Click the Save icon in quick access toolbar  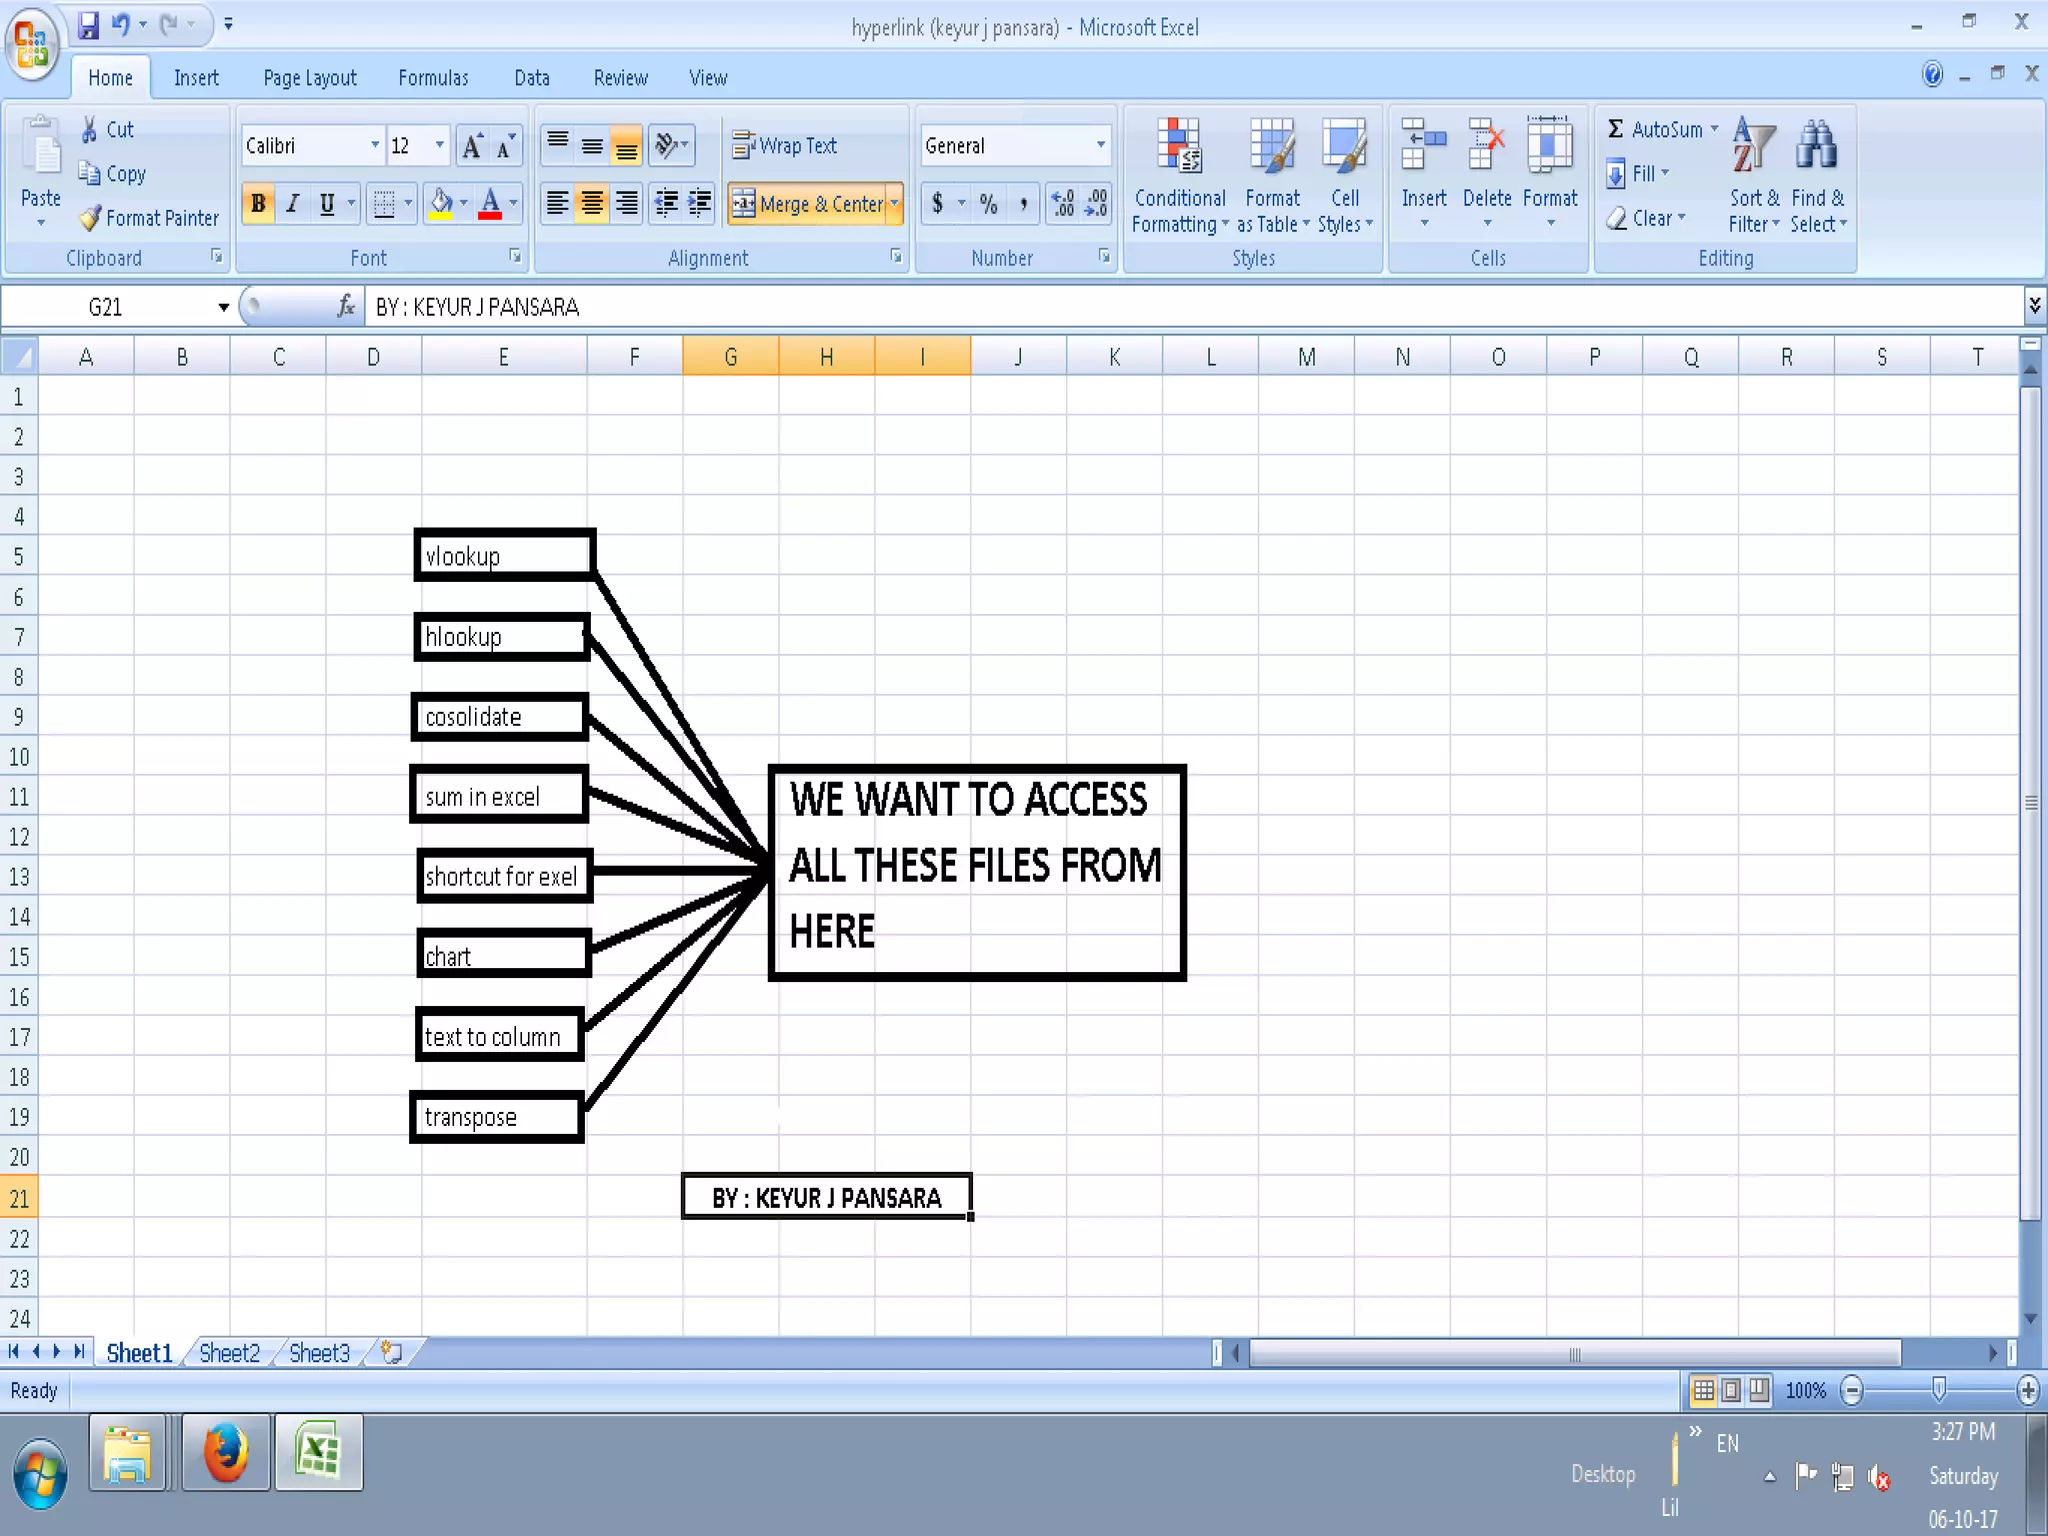point(88,24)
